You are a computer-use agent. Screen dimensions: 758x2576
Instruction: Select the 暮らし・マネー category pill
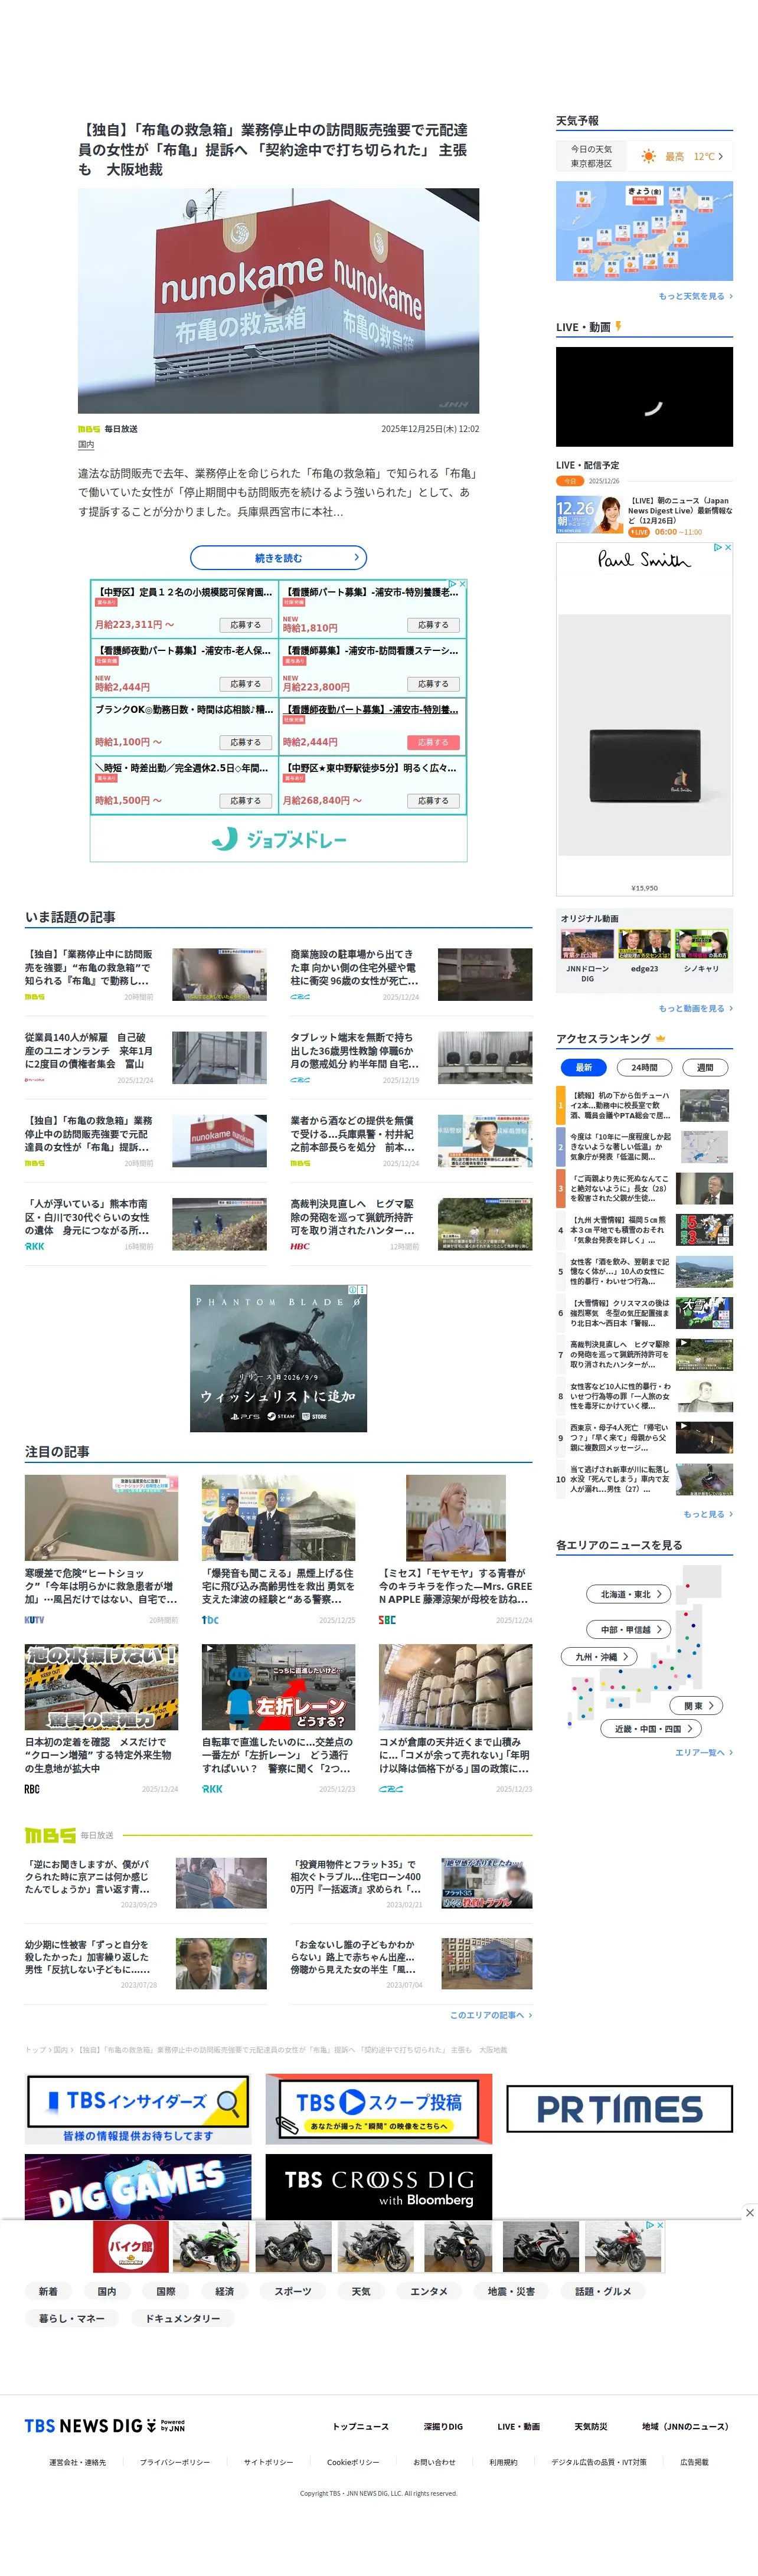72,2318
